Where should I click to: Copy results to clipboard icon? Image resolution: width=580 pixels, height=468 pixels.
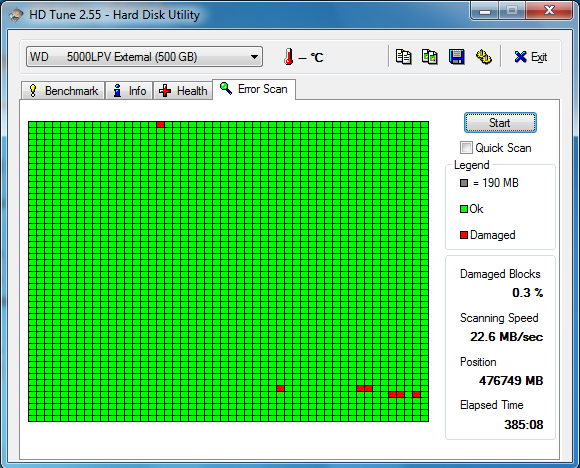(x=403, y=57)
